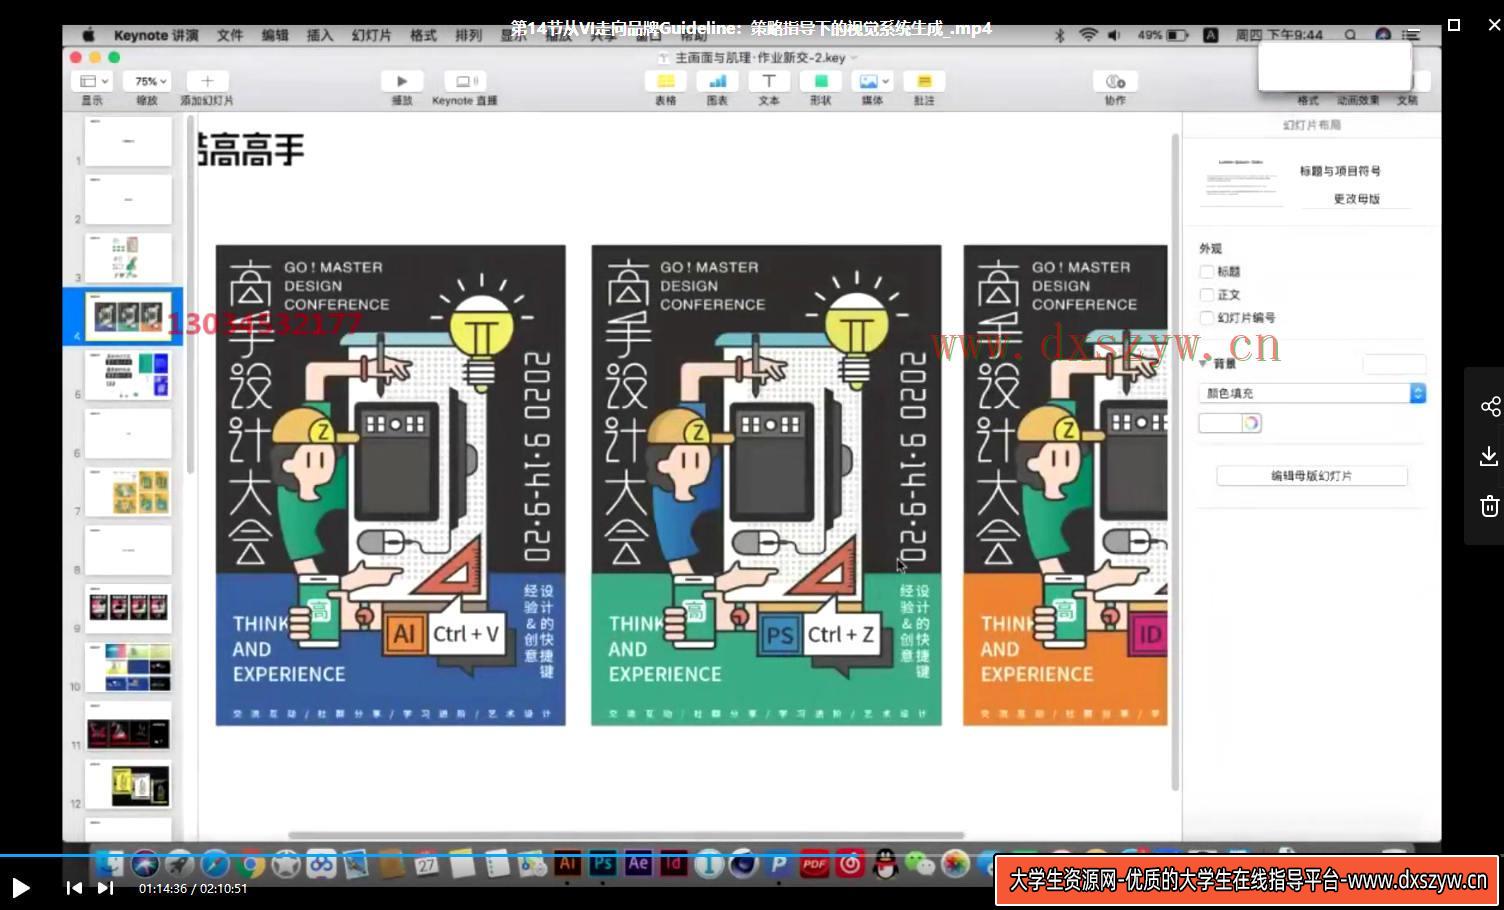Click the Bluetooth menu bar icon
Screen dimensions: 1504x910
(x=1059, y=35)
